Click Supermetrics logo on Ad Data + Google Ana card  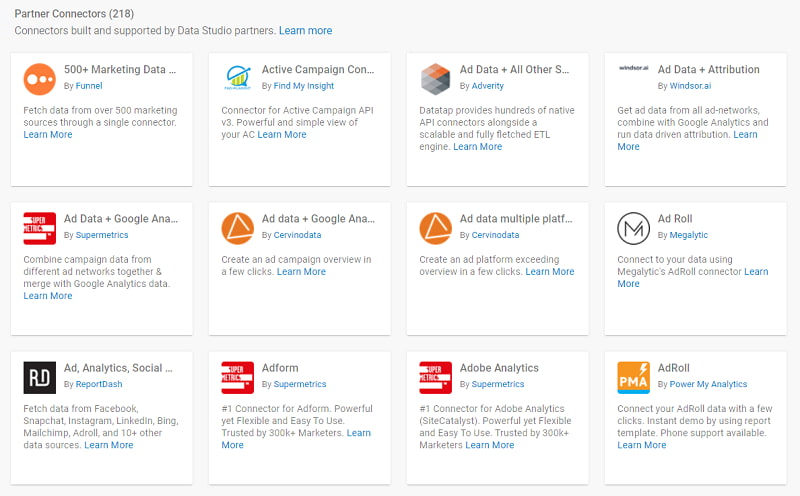(39, 228)
